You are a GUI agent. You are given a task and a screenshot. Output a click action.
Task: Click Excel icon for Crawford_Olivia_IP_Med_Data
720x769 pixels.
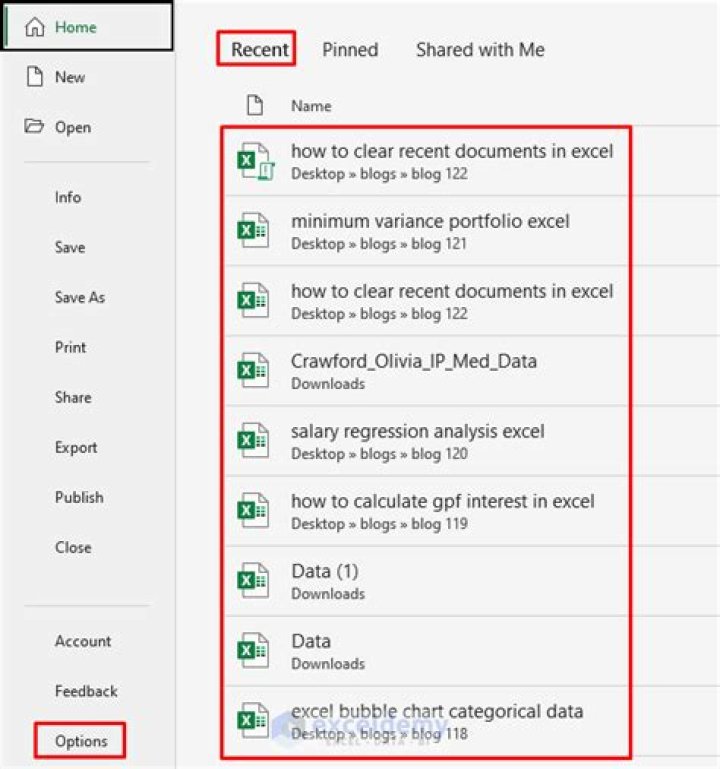tap(253, 370)
